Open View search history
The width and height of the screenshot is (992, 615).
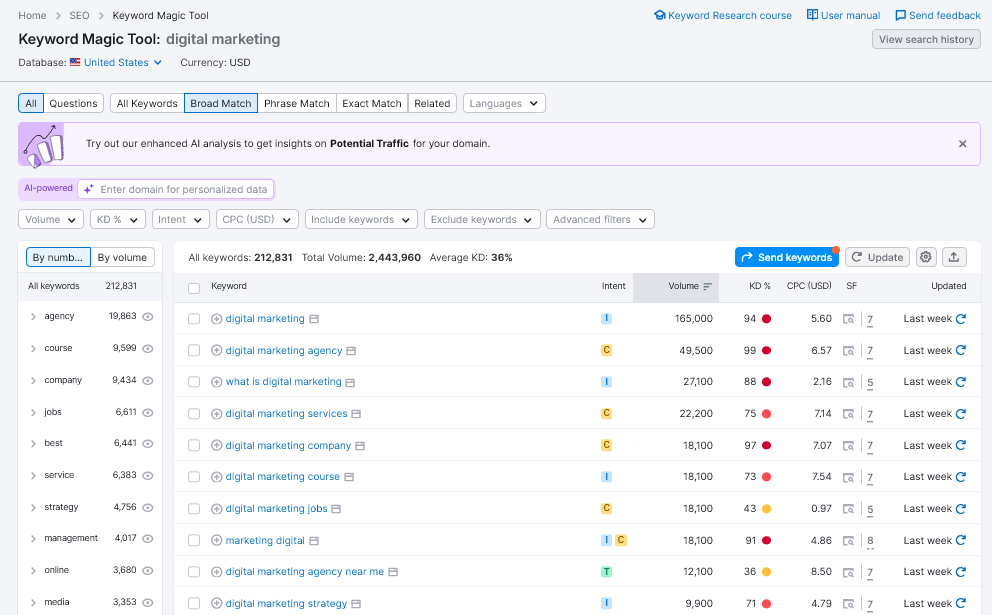[926, 39]
